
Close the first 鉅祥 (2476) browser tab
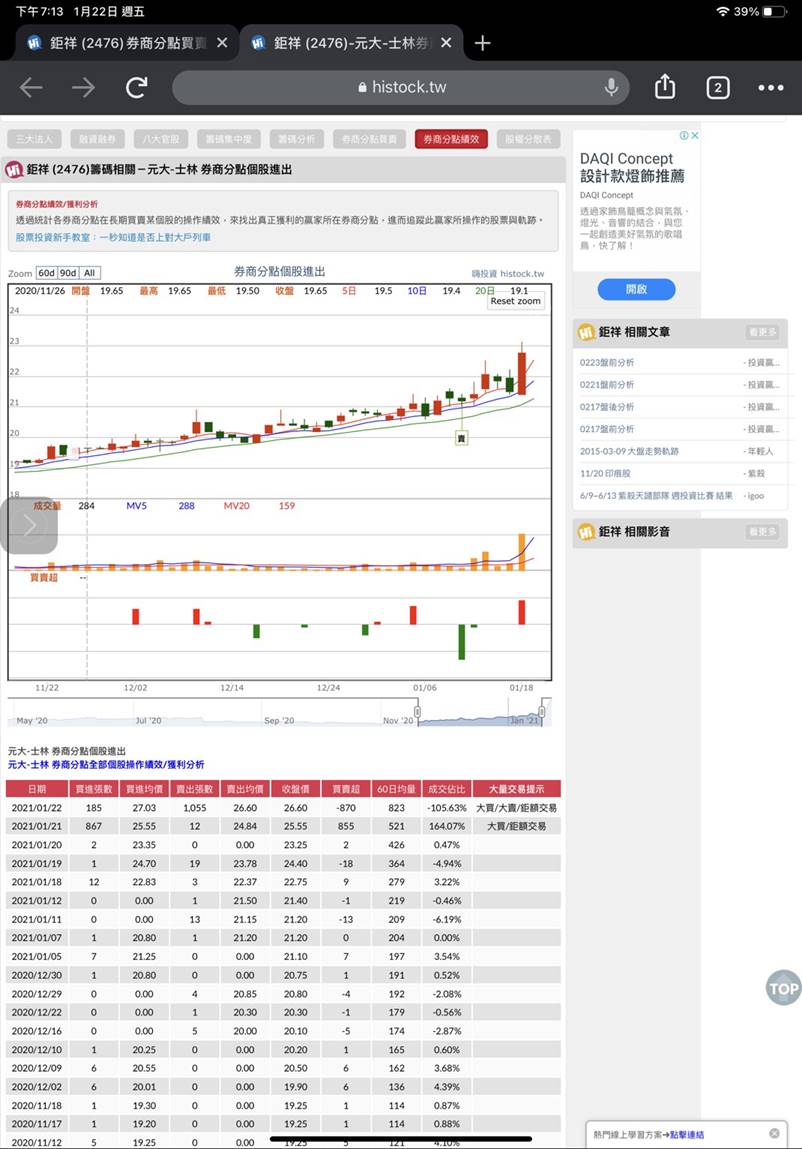pos(222,43)
